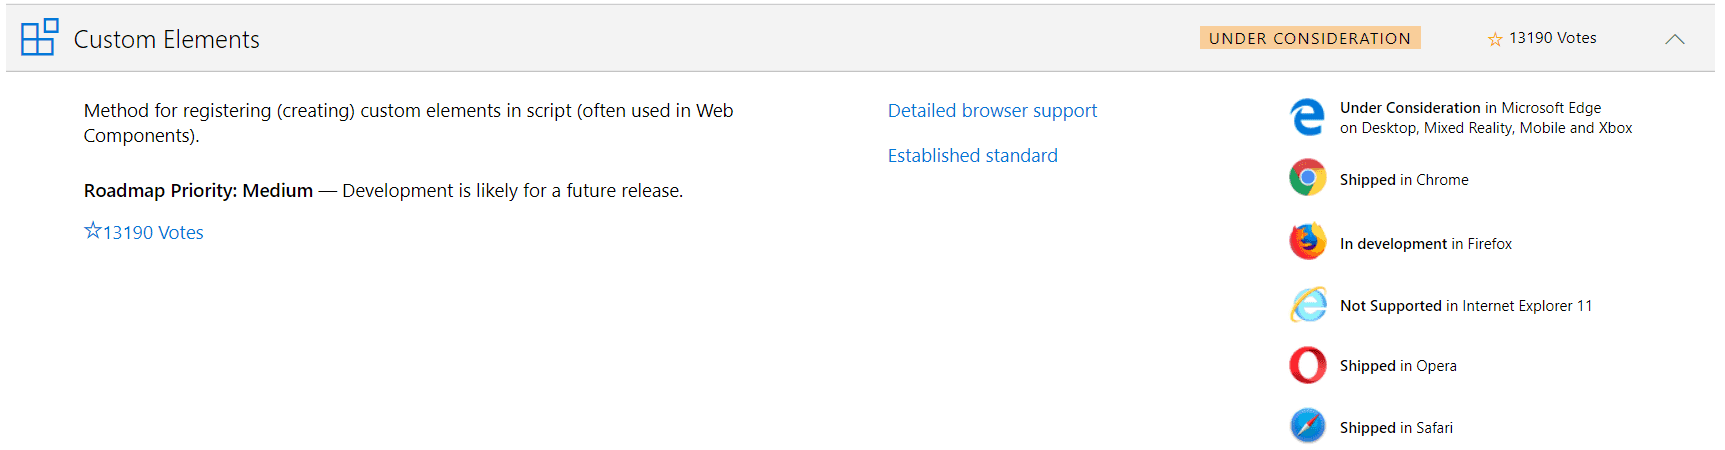The height and width of the screenshot is (450, 1725).
Task: Click Roadmap Priority: Medium text
Action: click(x=198, y=190)
